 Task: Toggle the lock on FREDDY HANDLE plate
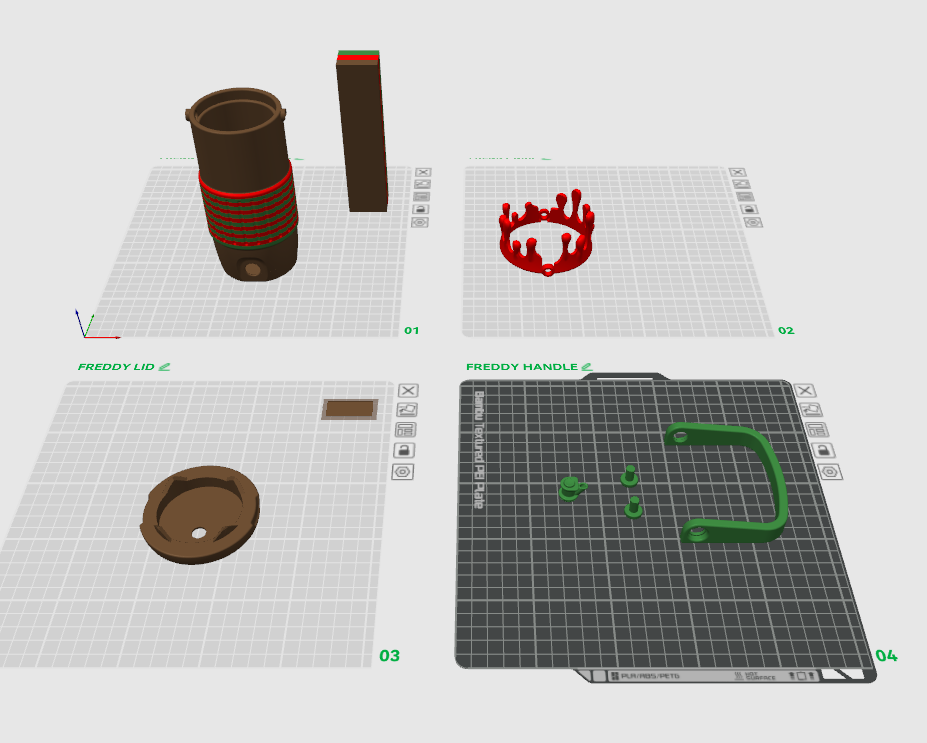(823, 450)
